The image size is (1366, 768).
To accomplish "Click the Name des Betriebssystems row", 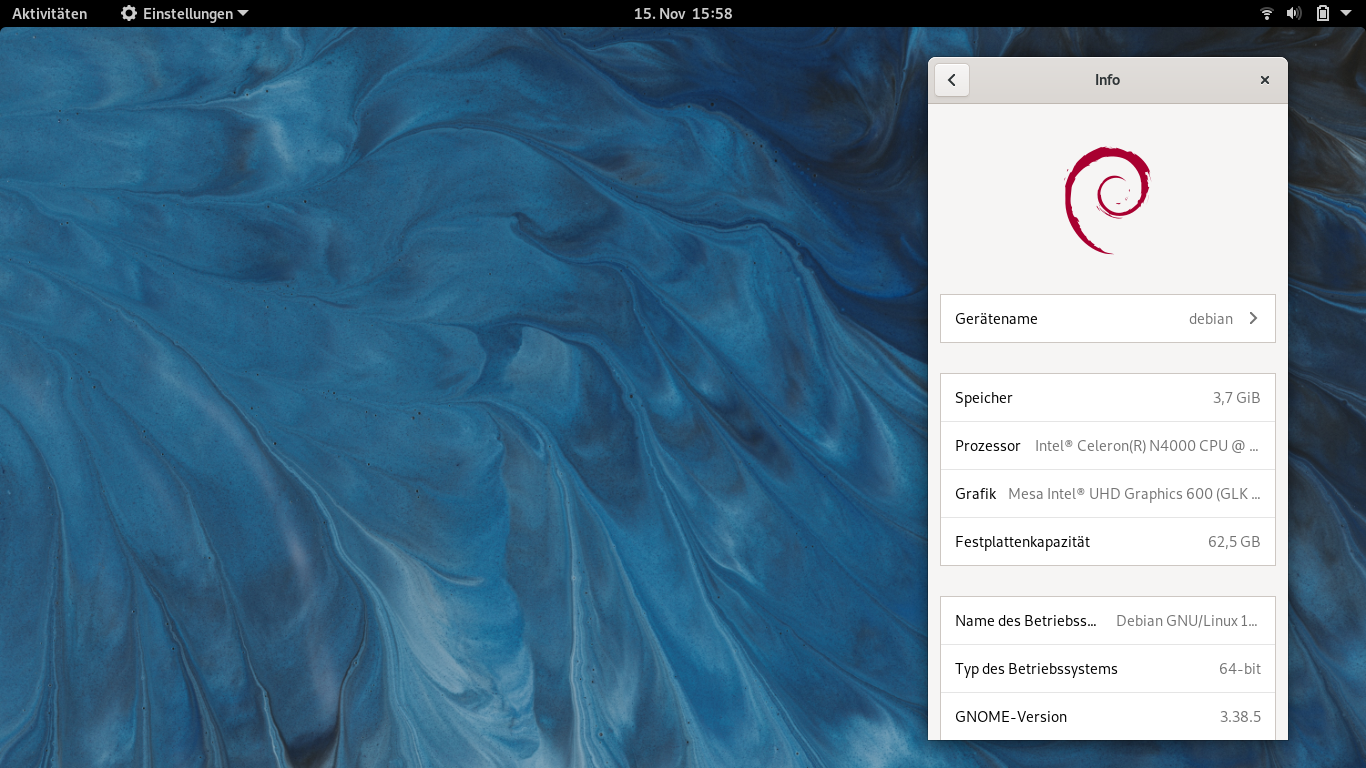I will pyautogui.click(x=1107, y=621).
